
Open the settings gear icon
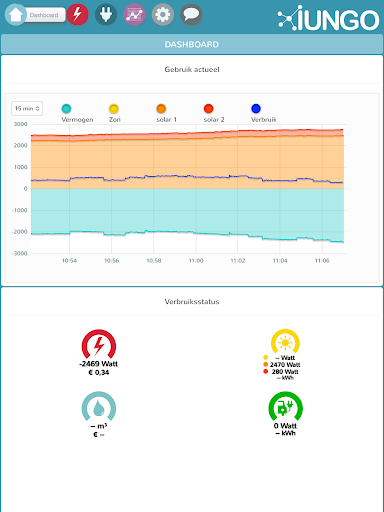click(x=163, y=15)
